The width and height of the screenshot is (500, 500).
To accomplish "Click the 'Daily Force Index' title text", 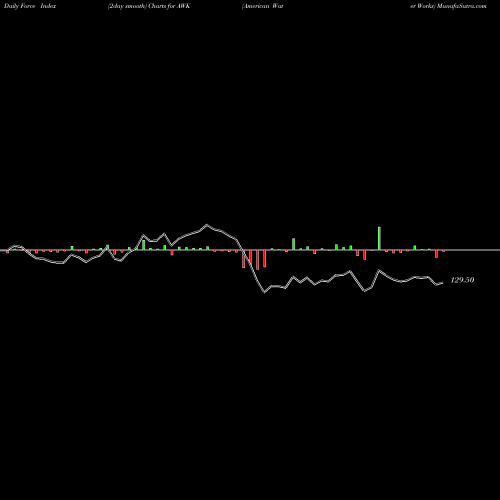I will point(30,6).
